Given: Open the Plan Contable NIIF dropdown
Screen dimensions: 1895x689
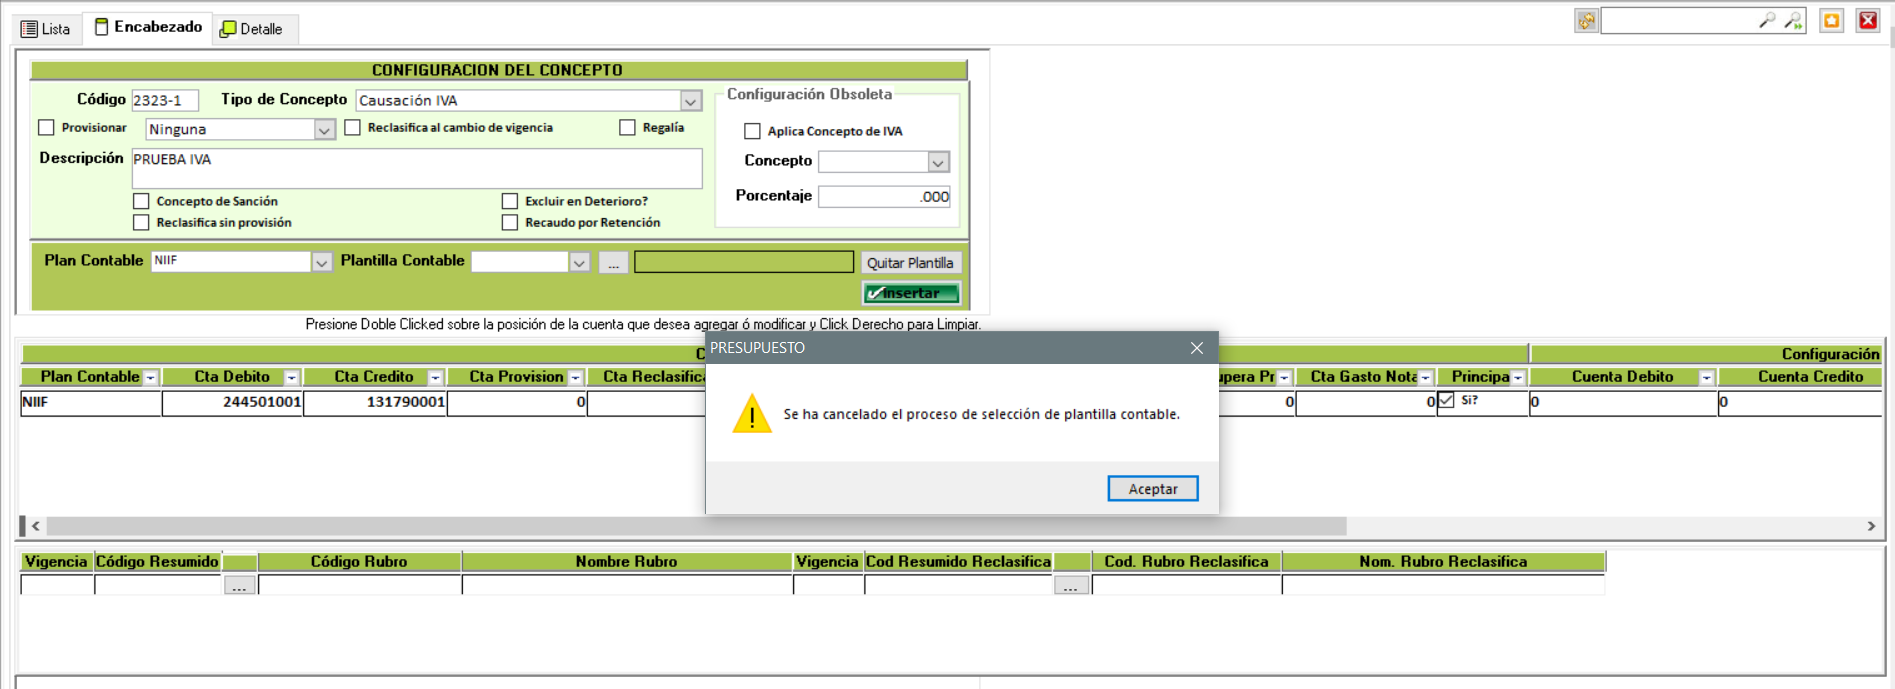Looking at the screenshot, I should pos(321,262).
